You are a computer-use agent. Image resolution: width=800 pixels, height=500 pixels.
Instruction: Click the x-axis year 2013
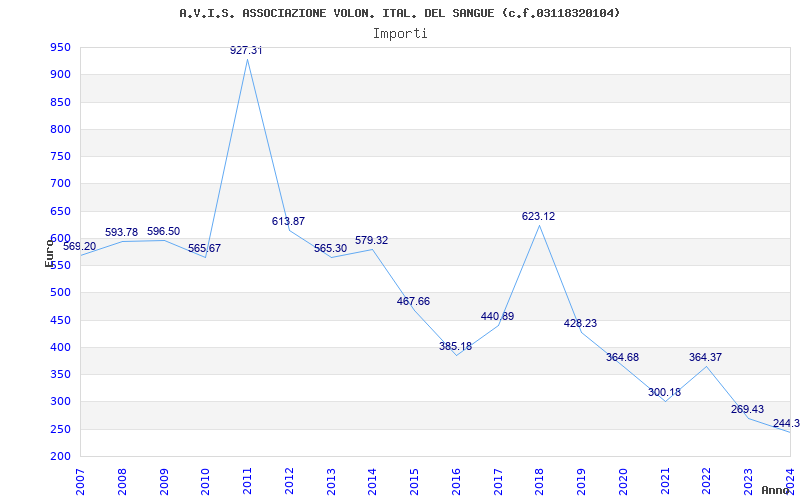(331, 482)
